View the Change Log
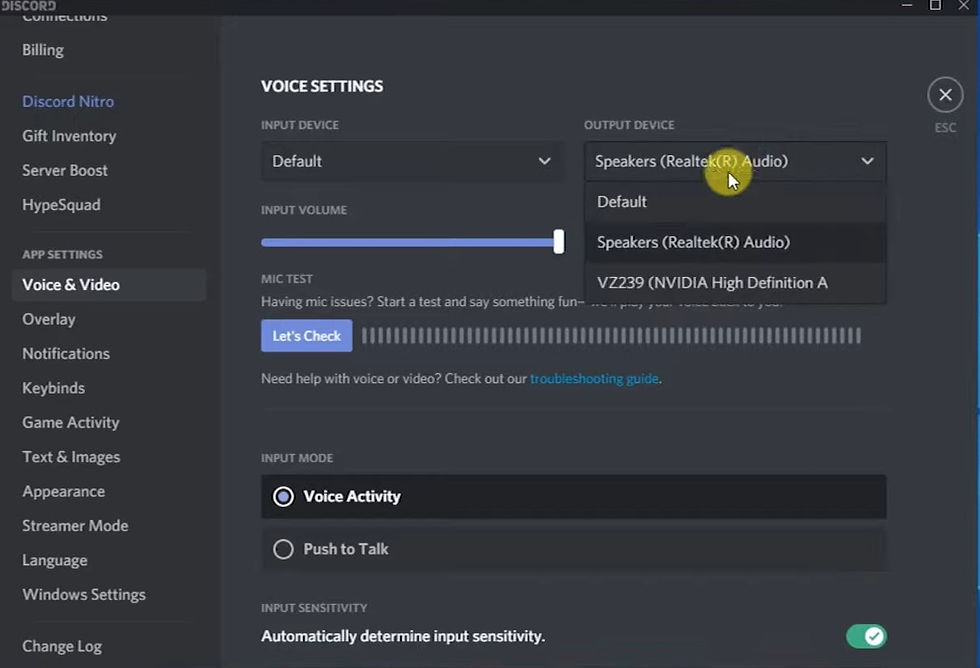The image size is (980, 668). coord(62,646)
